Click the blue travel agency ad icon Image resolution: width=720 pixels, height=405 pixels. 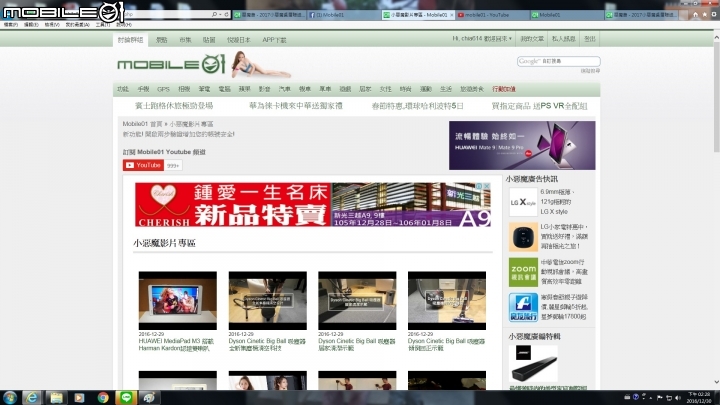pyautogui.click(x=523, y=307)
